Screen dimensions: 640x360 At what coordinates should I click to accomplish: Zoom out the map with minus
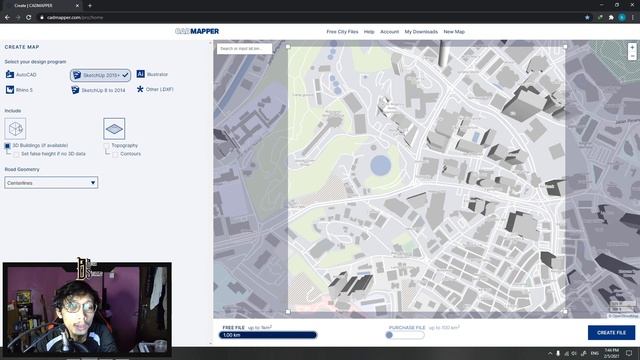coord(632,56)
